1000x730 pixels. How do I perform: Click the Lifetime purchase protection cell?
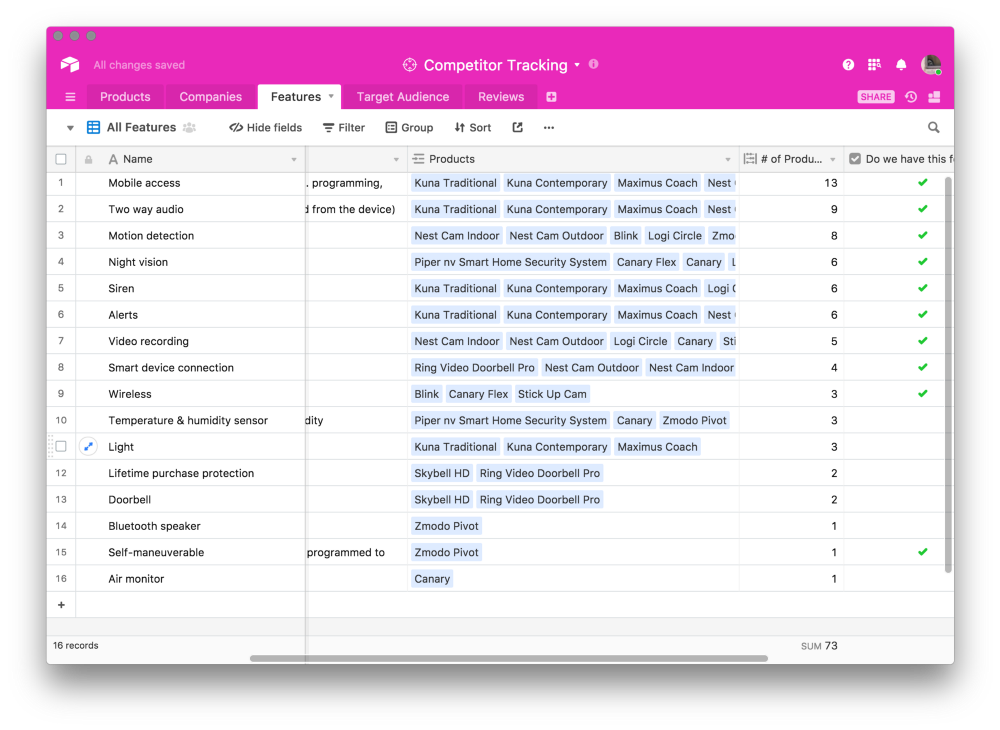pos(191,473)
